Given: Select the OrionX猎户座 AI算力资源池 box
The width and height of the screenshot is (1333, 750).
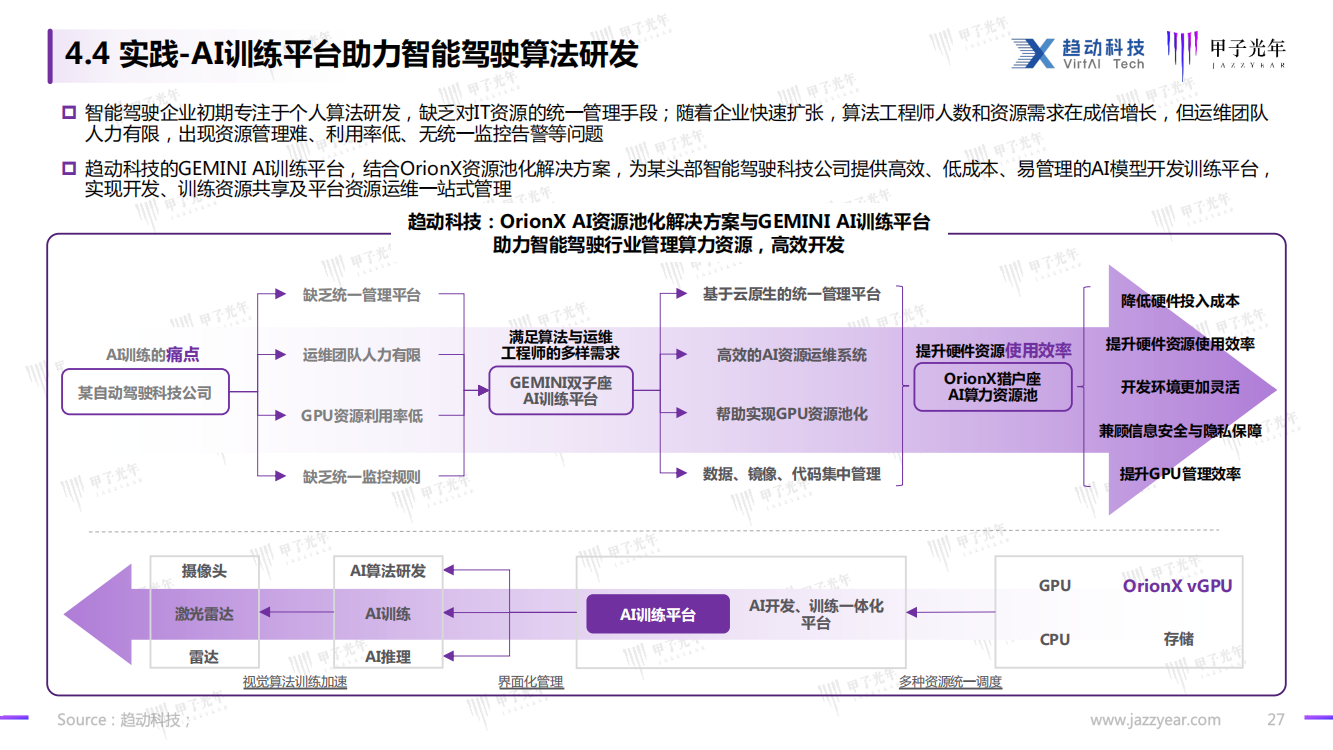Looking at the screenshot, I should (993, 387).
